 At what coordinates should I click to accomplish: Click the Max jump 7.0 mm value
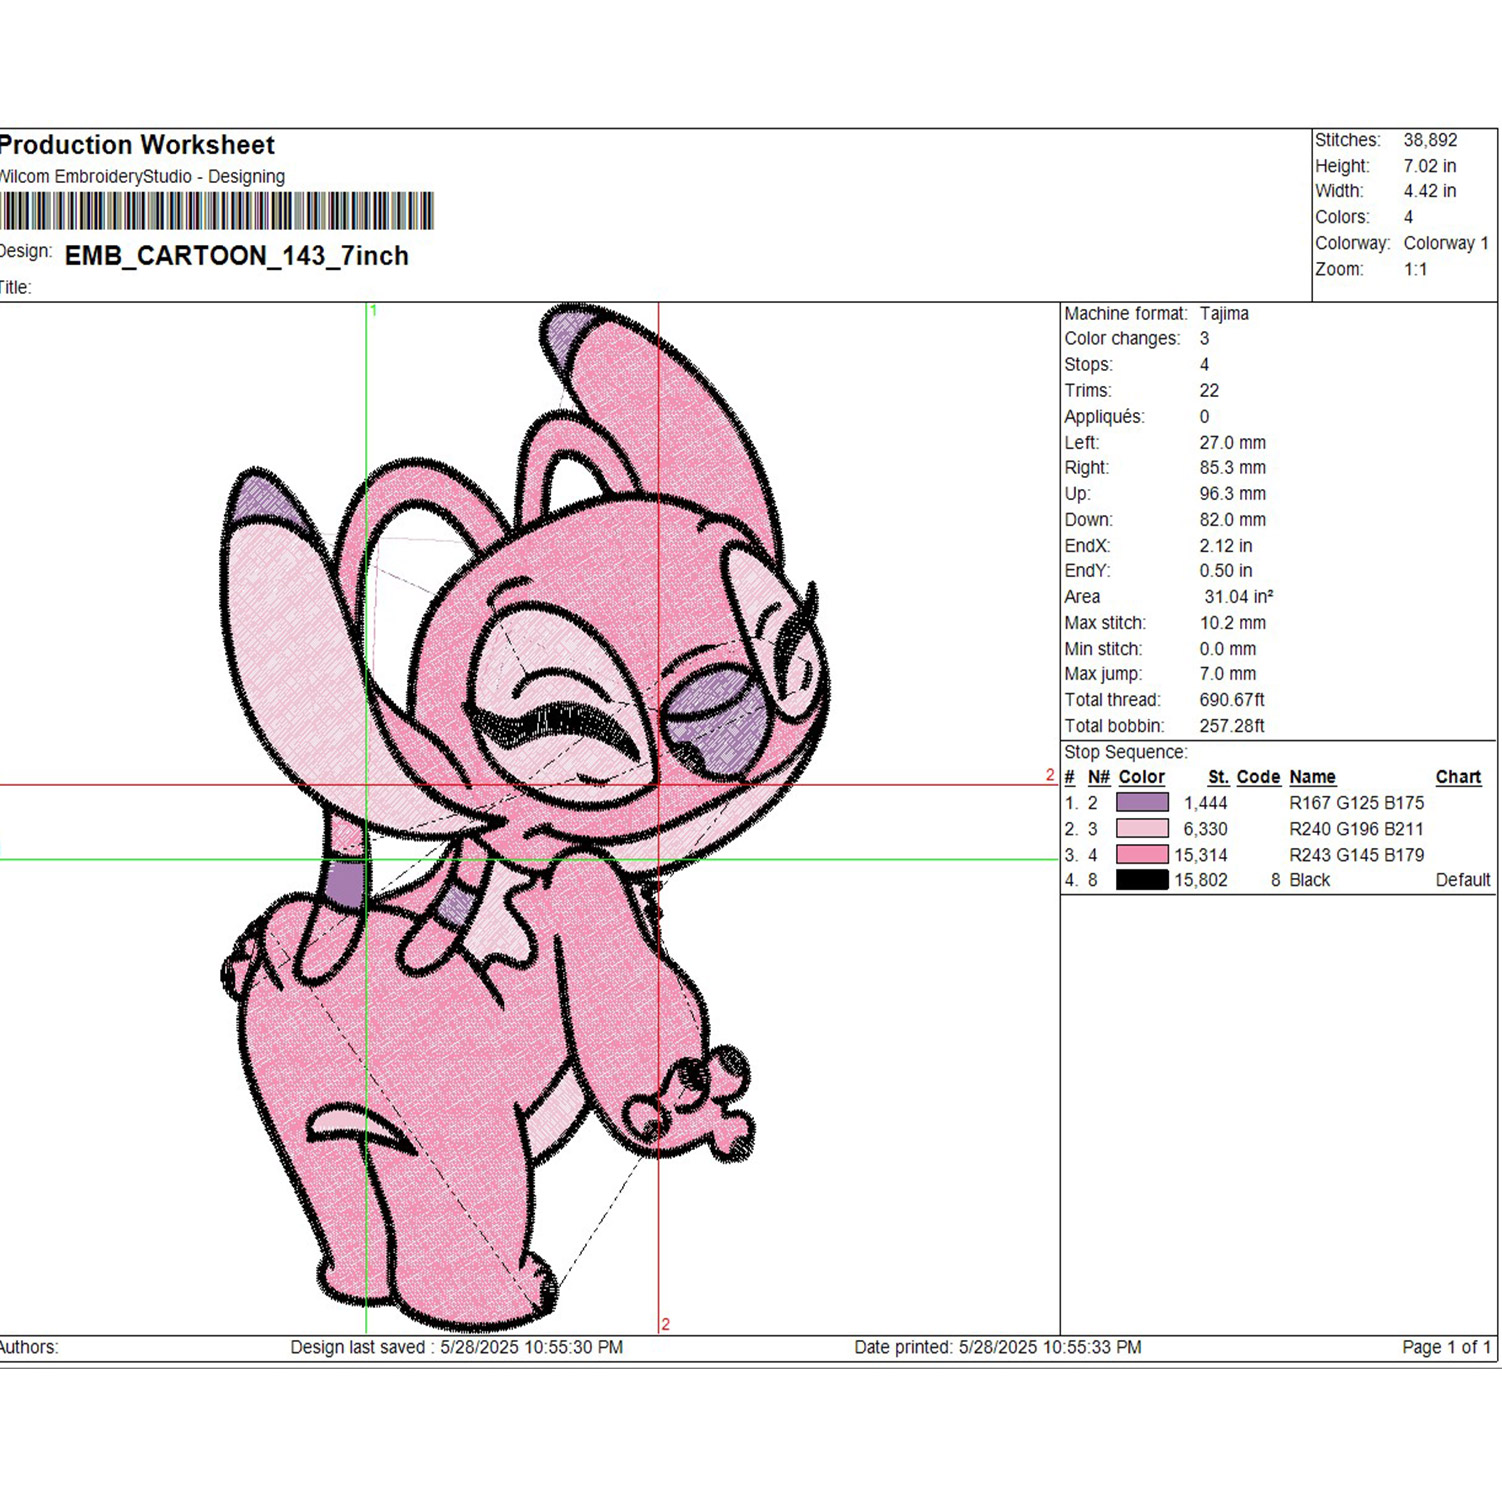coord(1228,673)
